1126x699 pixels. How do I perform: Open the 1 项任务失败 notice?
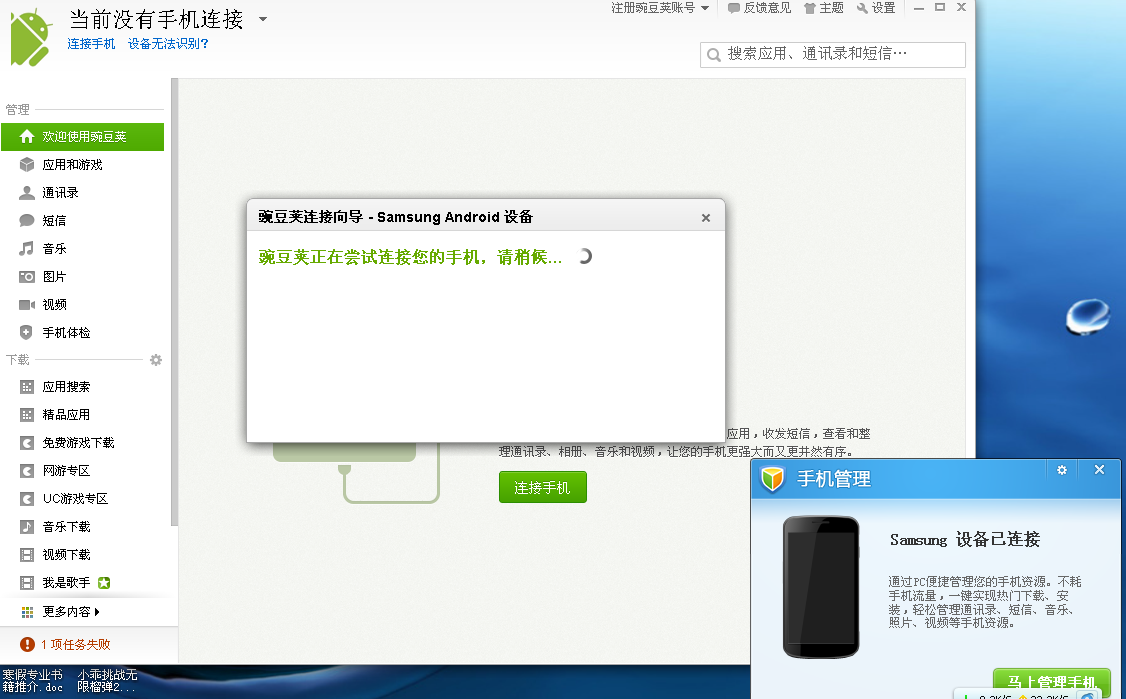(75, 644)
